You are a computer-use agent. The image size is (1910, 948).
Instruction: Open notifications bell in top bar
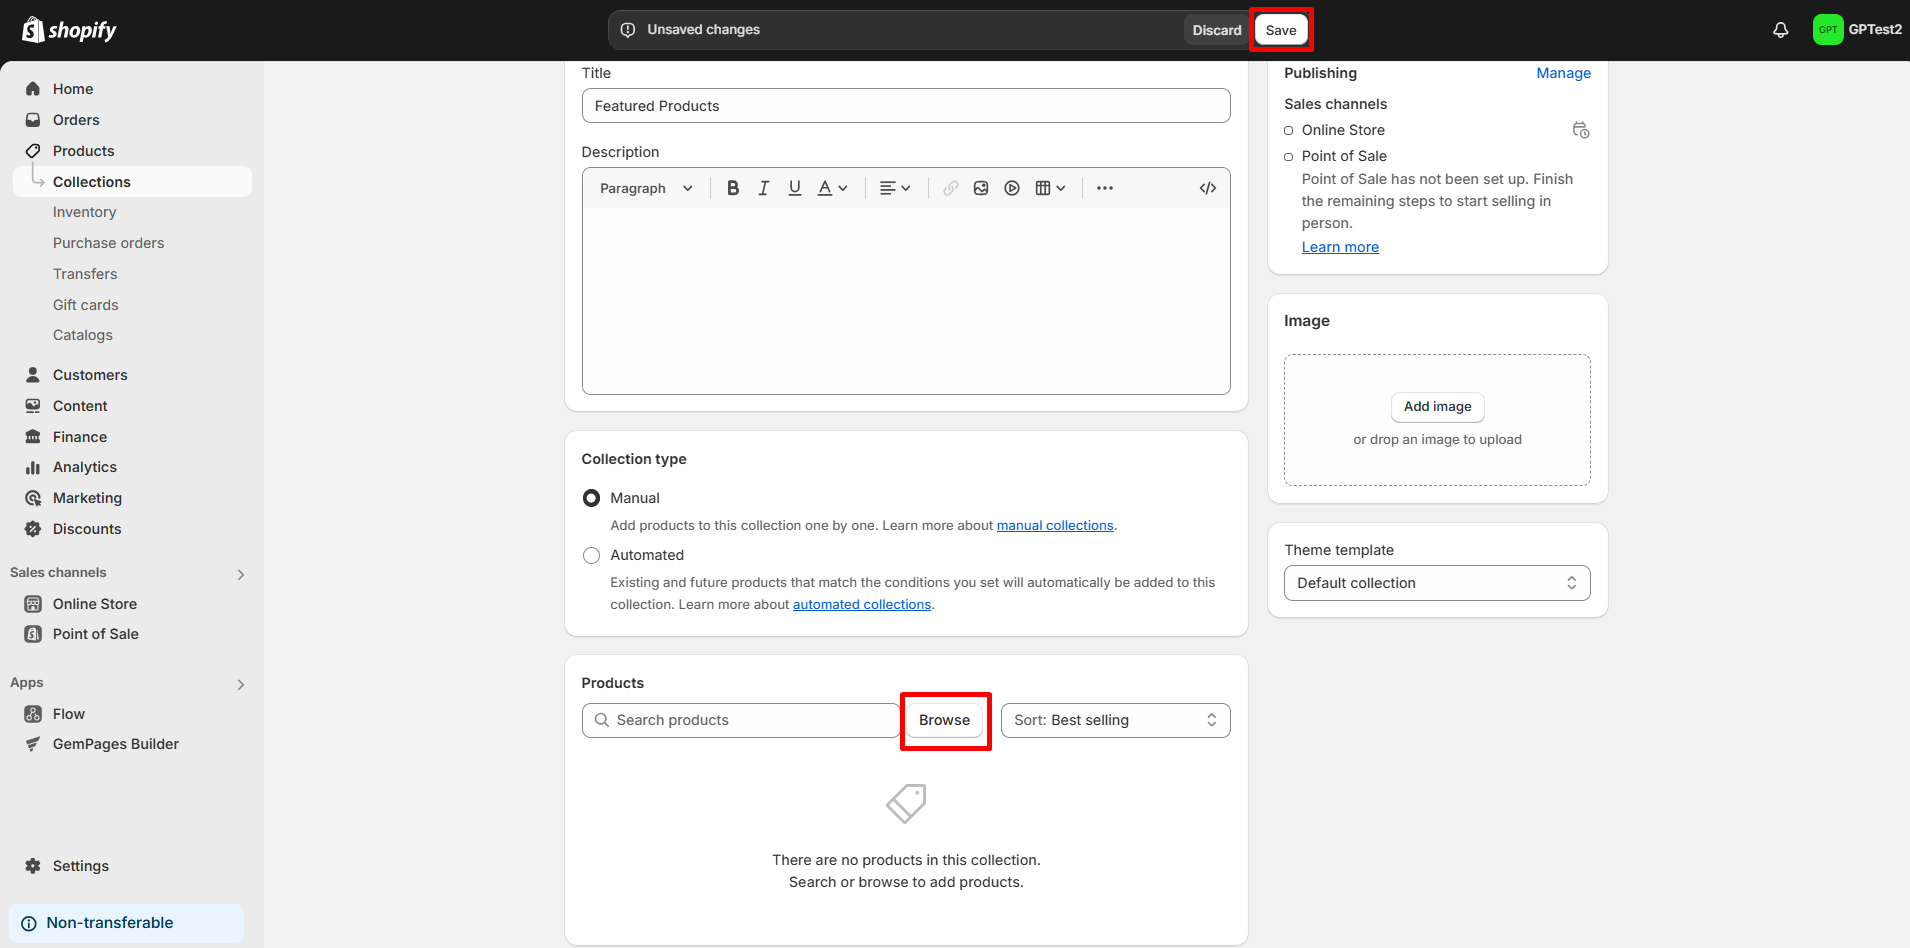coord(1780,30)
